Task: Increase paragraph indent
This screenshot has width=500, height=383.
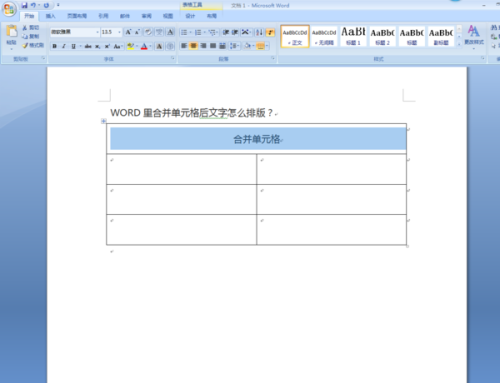Action: point(235,32)
